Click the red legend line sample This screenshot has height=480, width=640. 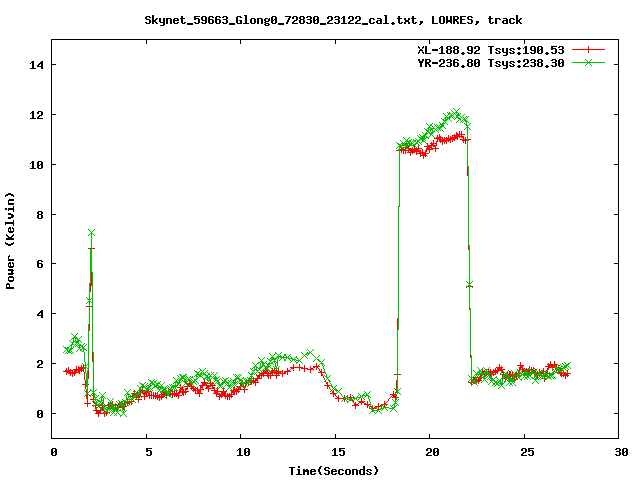click(588, 50)
